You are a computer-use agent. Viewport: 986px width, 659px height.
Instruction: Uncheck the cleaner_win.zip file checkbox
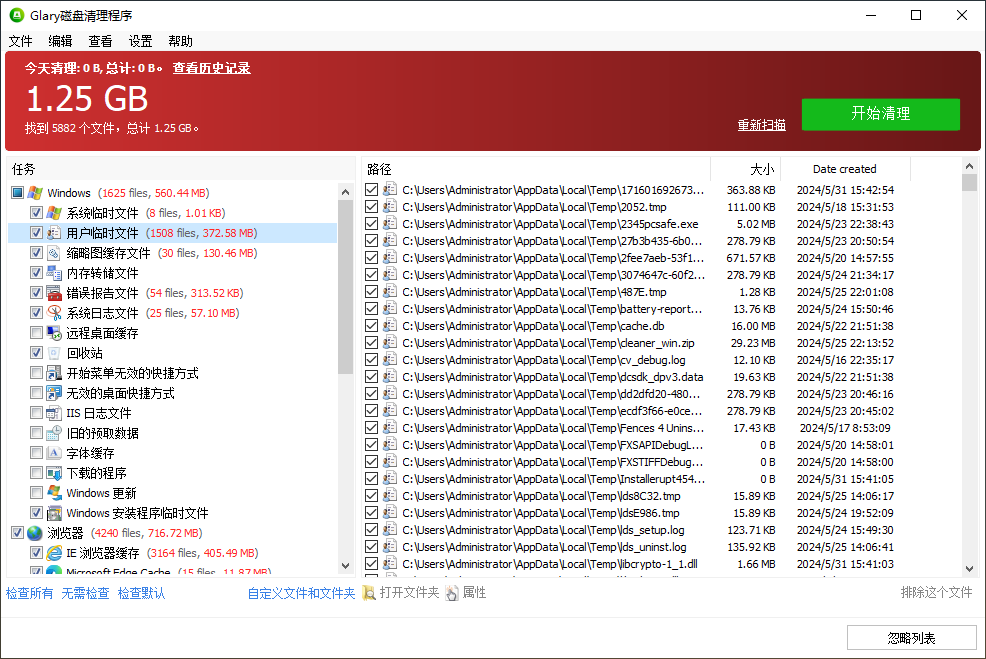tap(372, 342)
